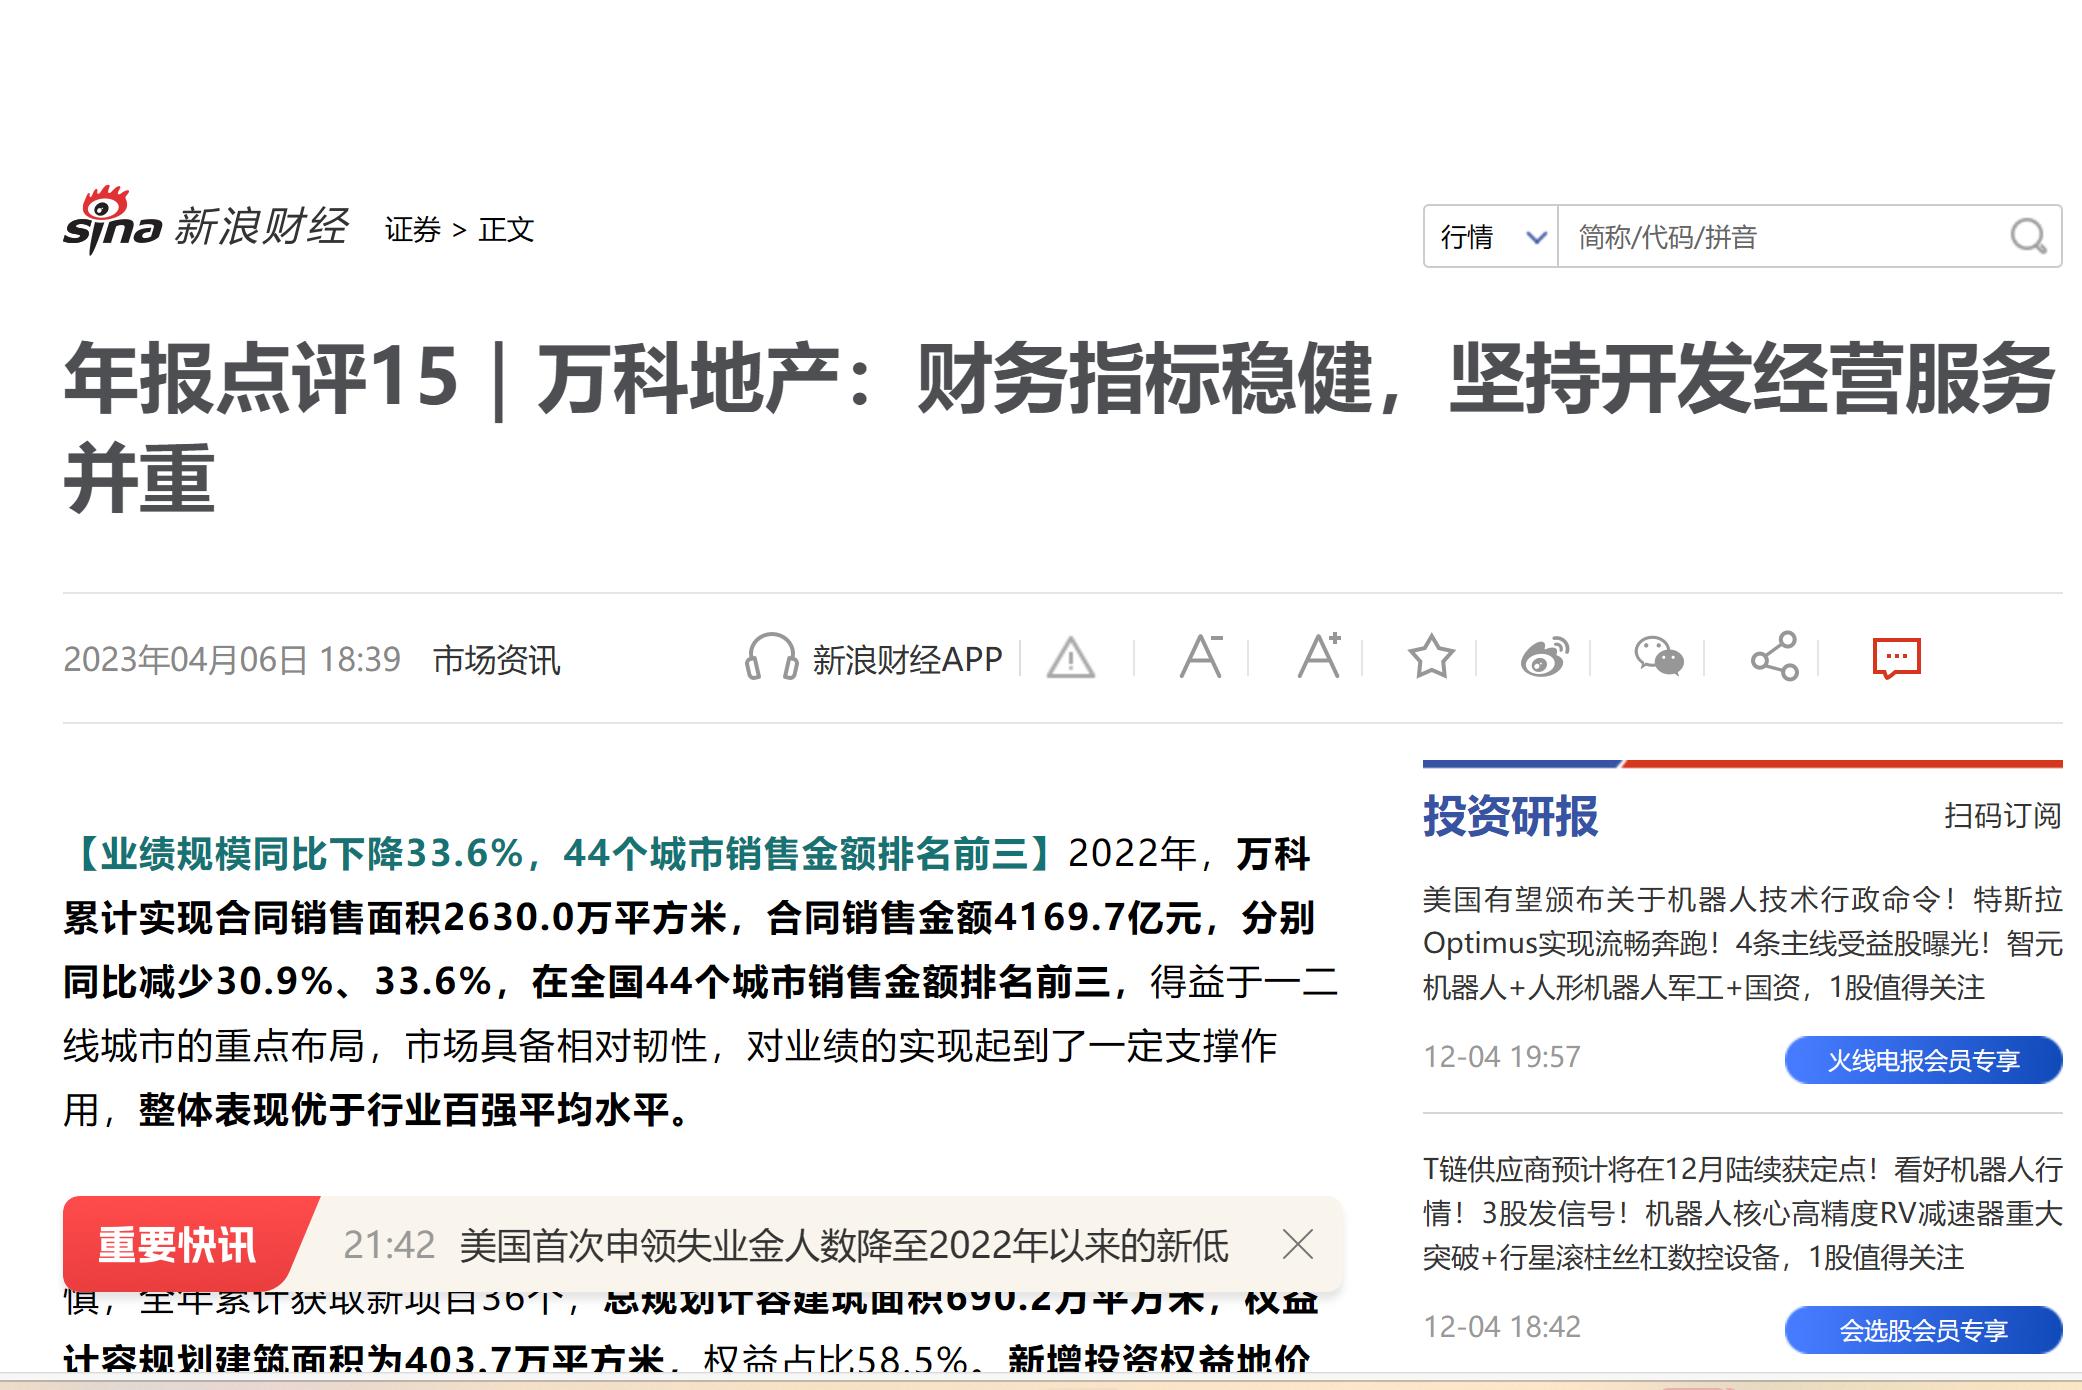Click the warning triangle report icon

click(1070, 659)
